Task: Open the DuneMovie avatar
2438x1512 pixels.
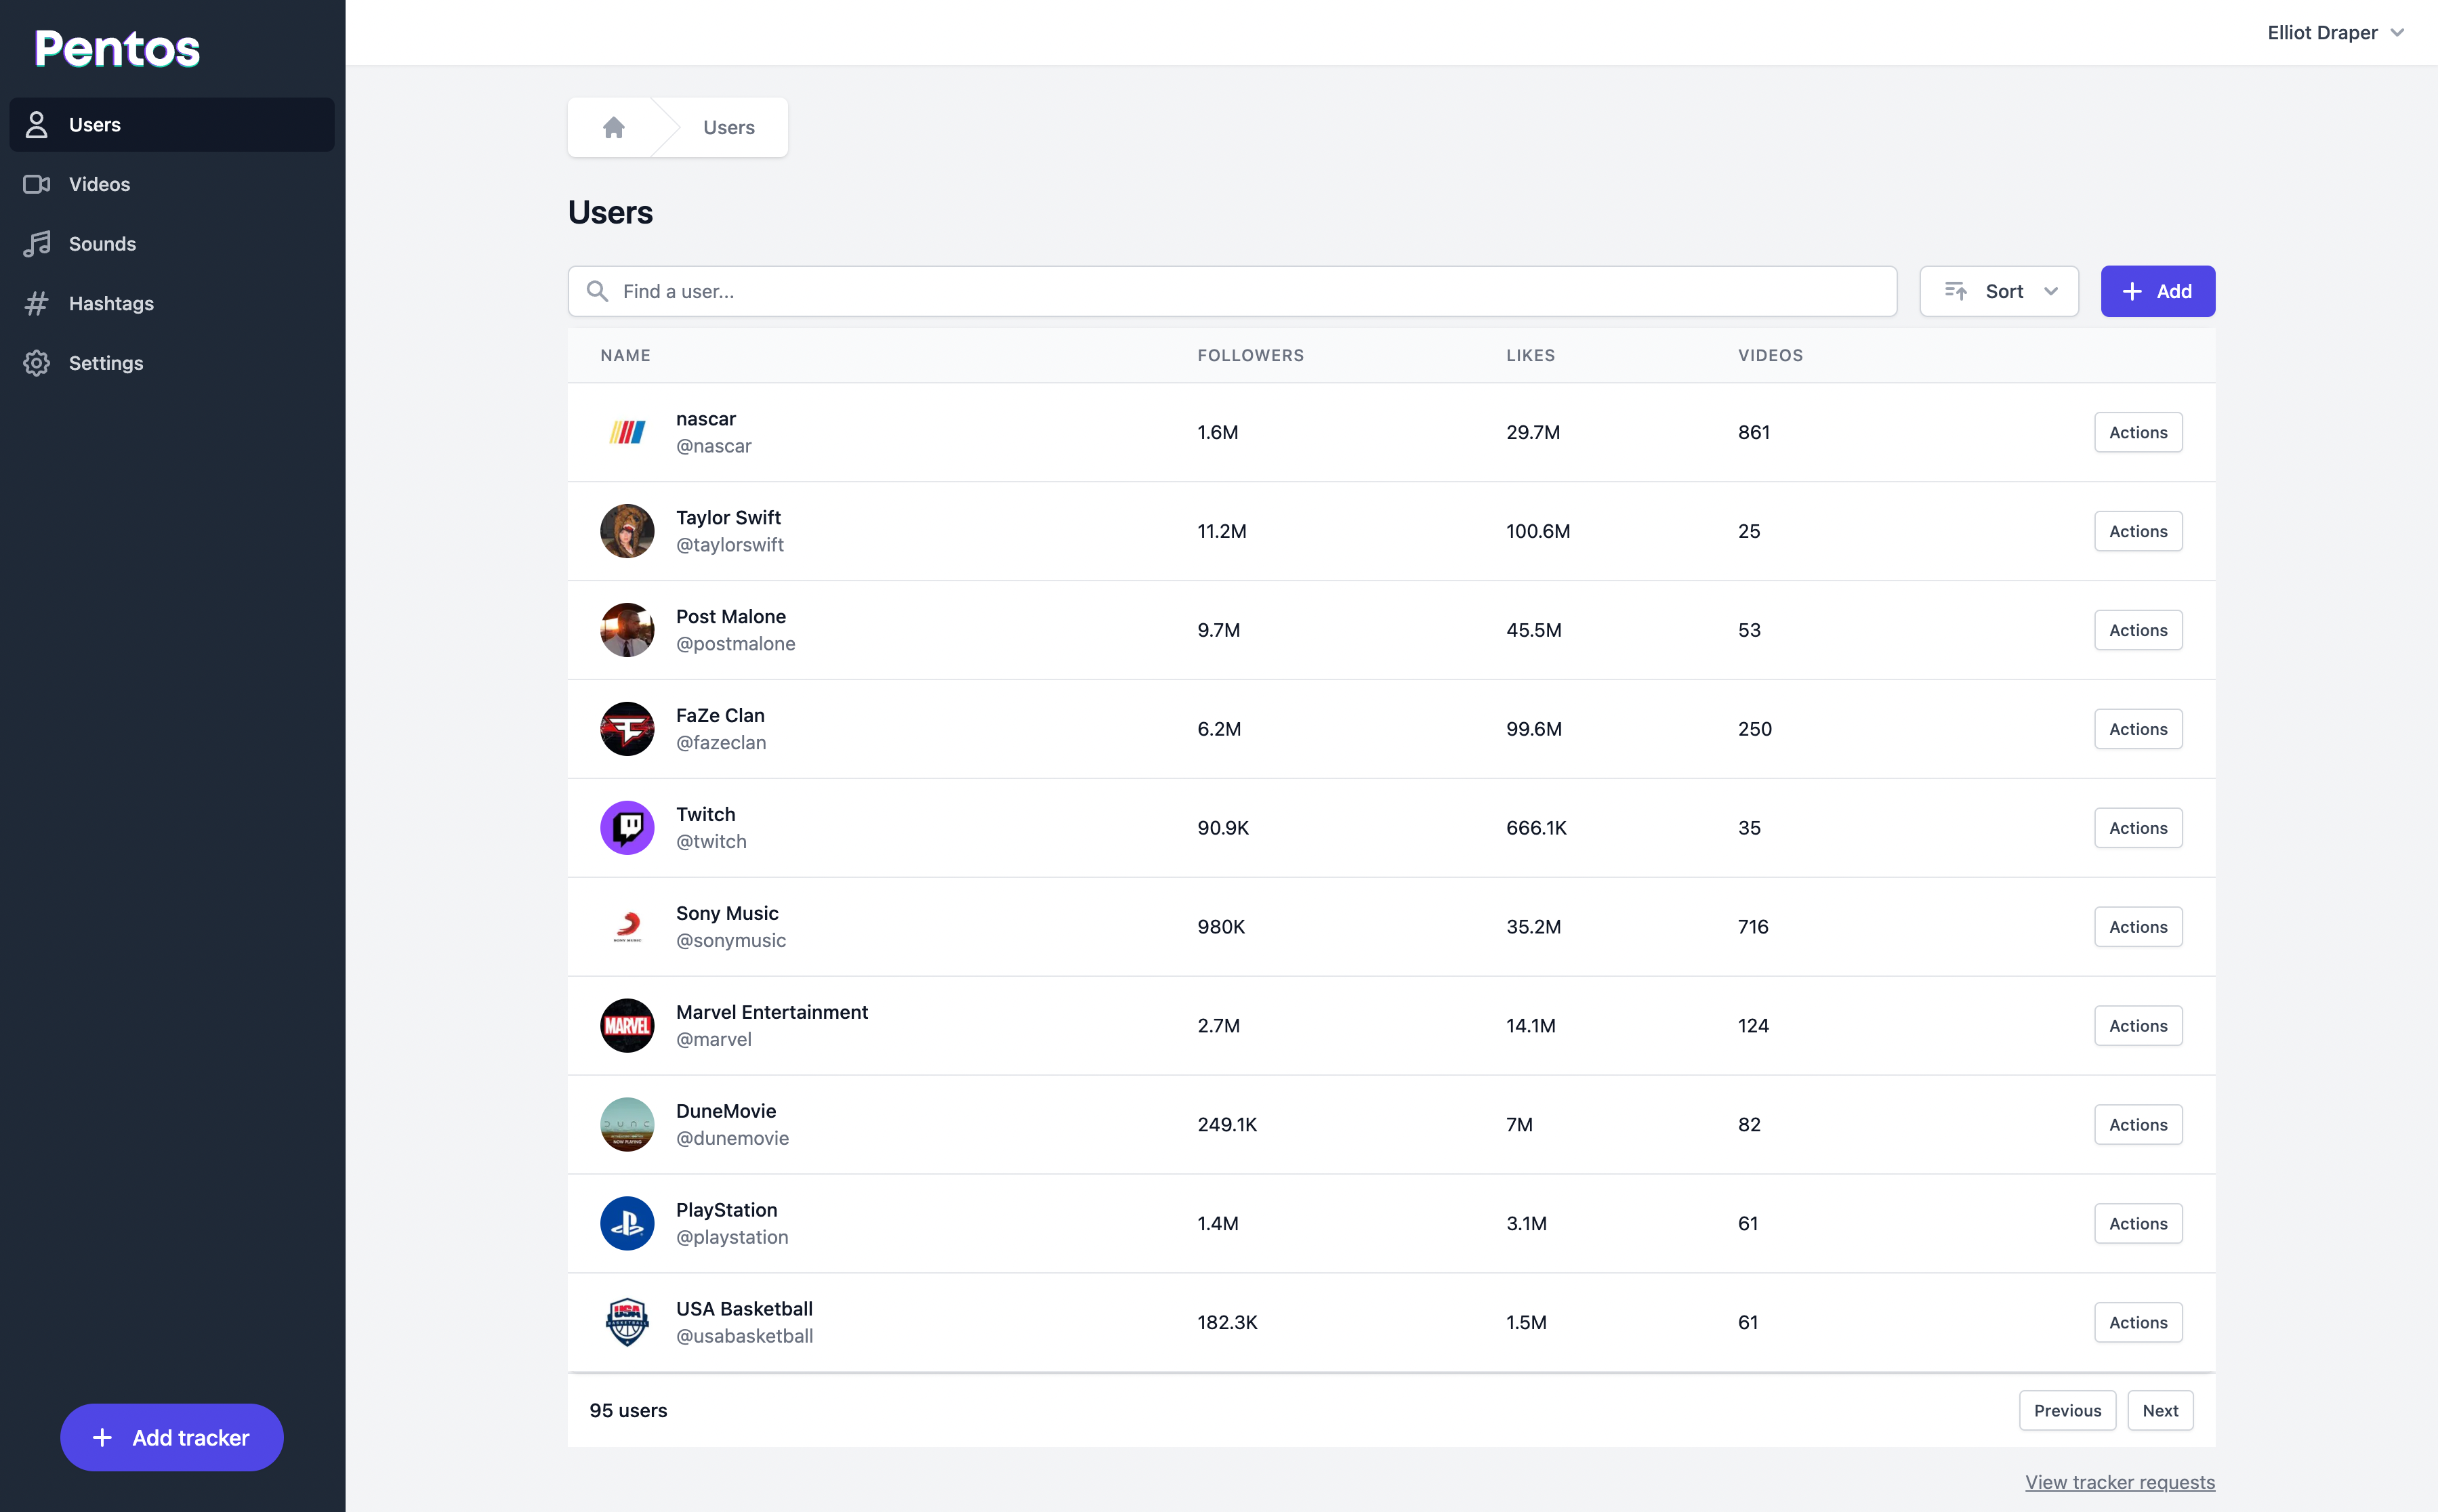Action: [627, 1125]
